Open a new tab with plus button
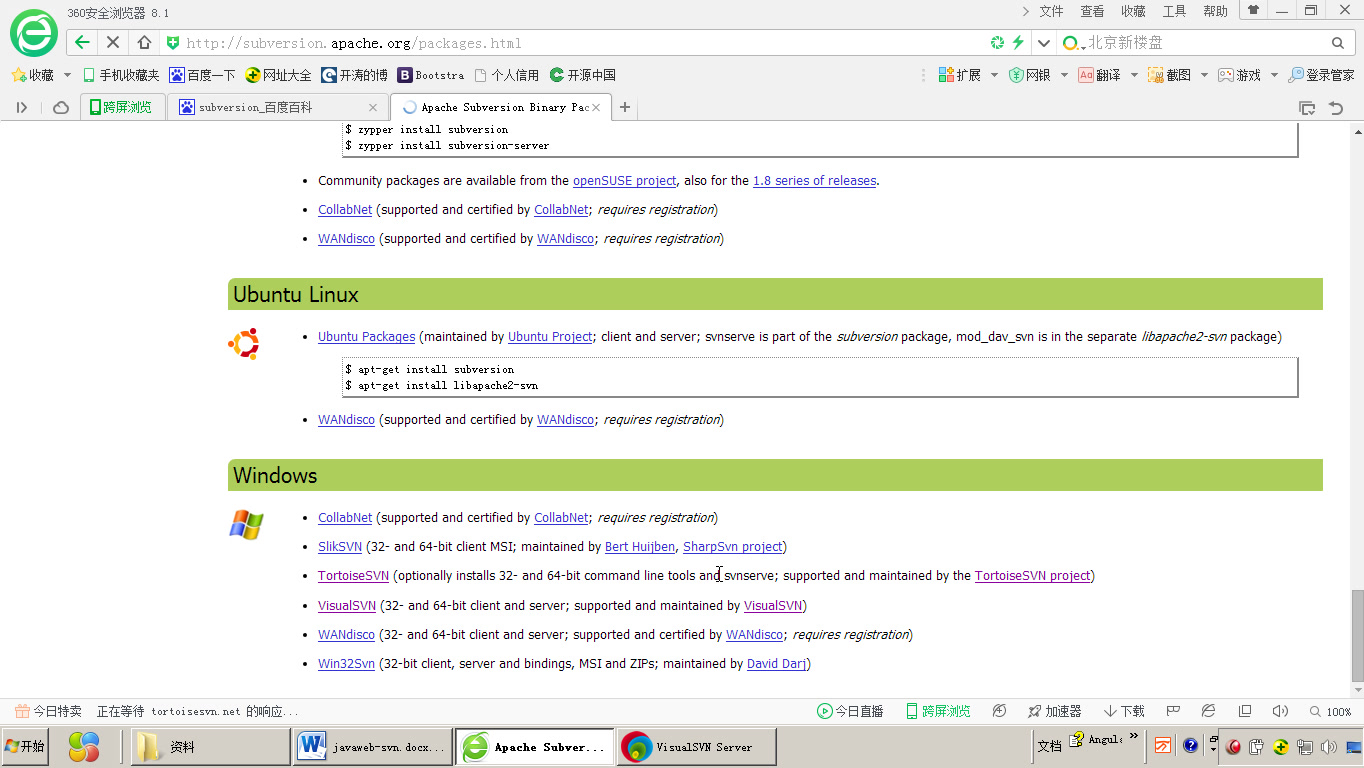 click(625, 107)
